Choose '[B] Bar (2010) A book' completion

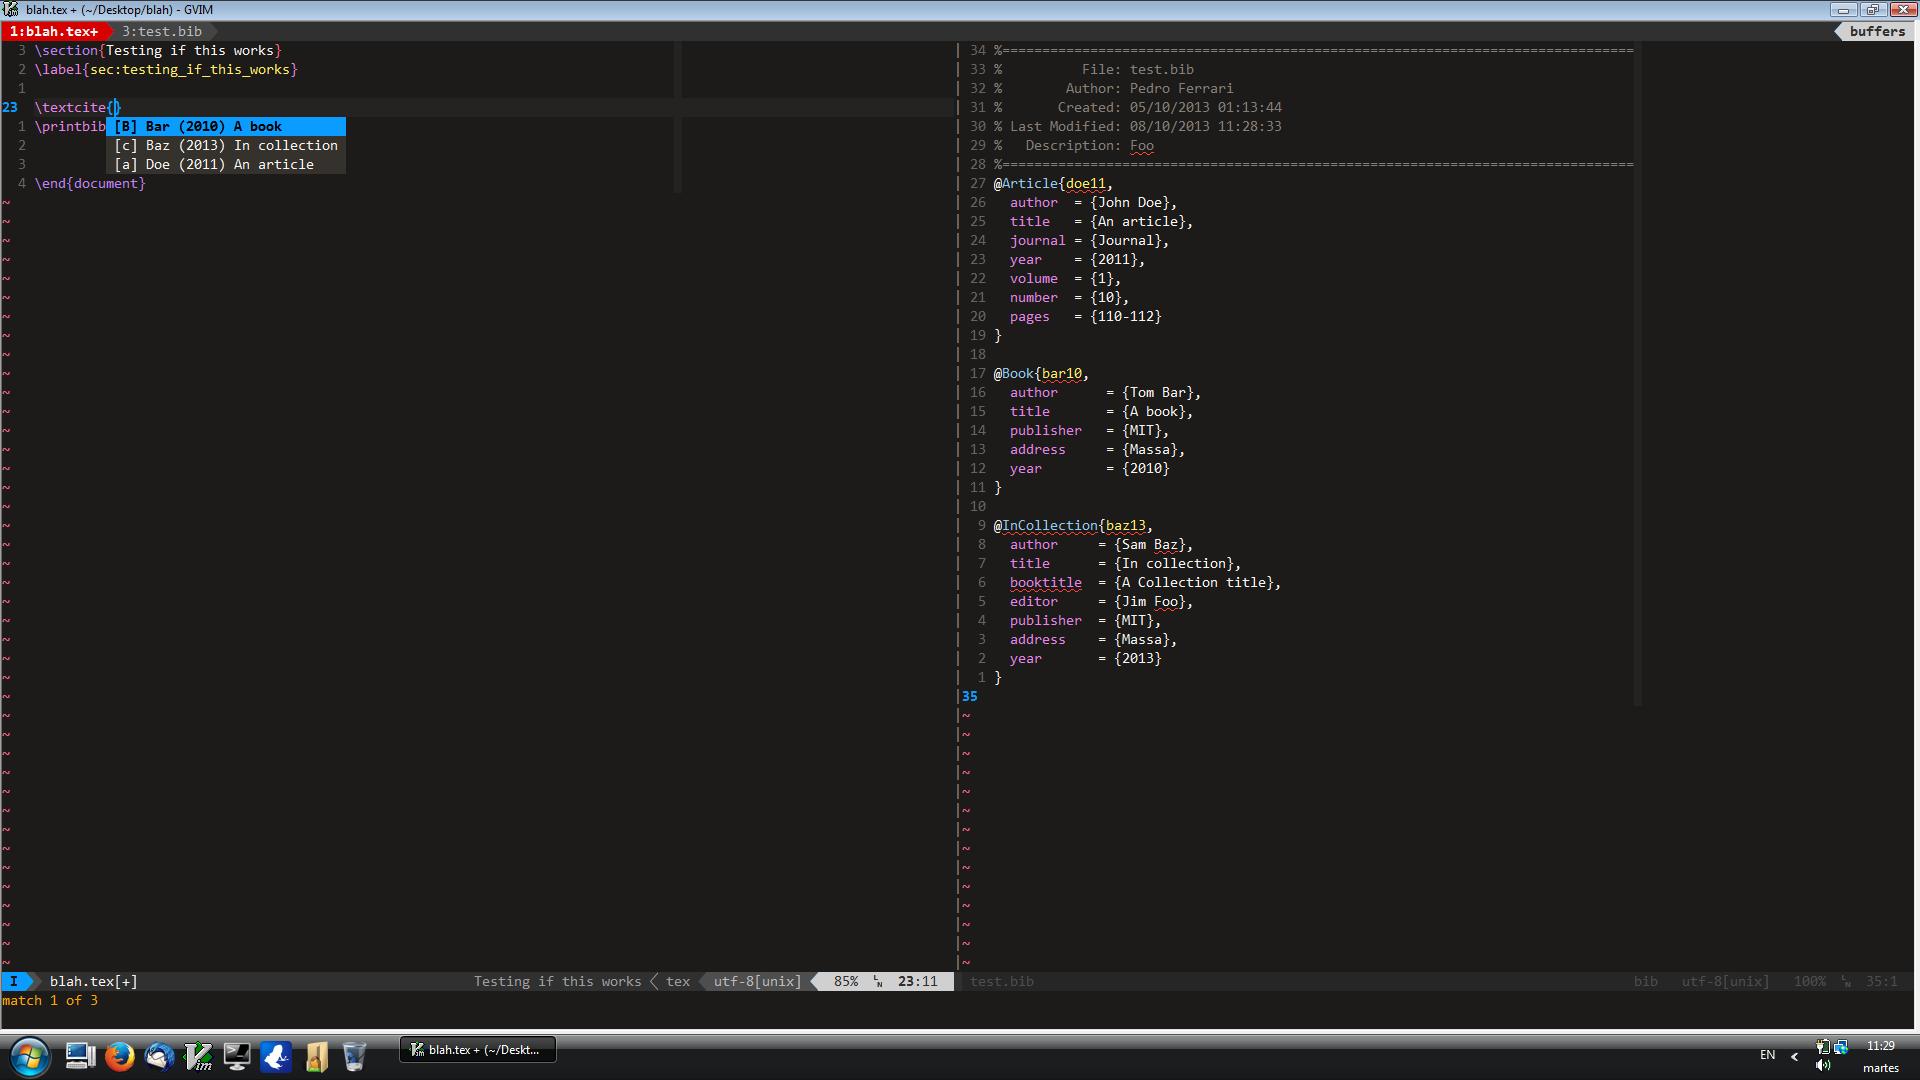tap(226, 126)
